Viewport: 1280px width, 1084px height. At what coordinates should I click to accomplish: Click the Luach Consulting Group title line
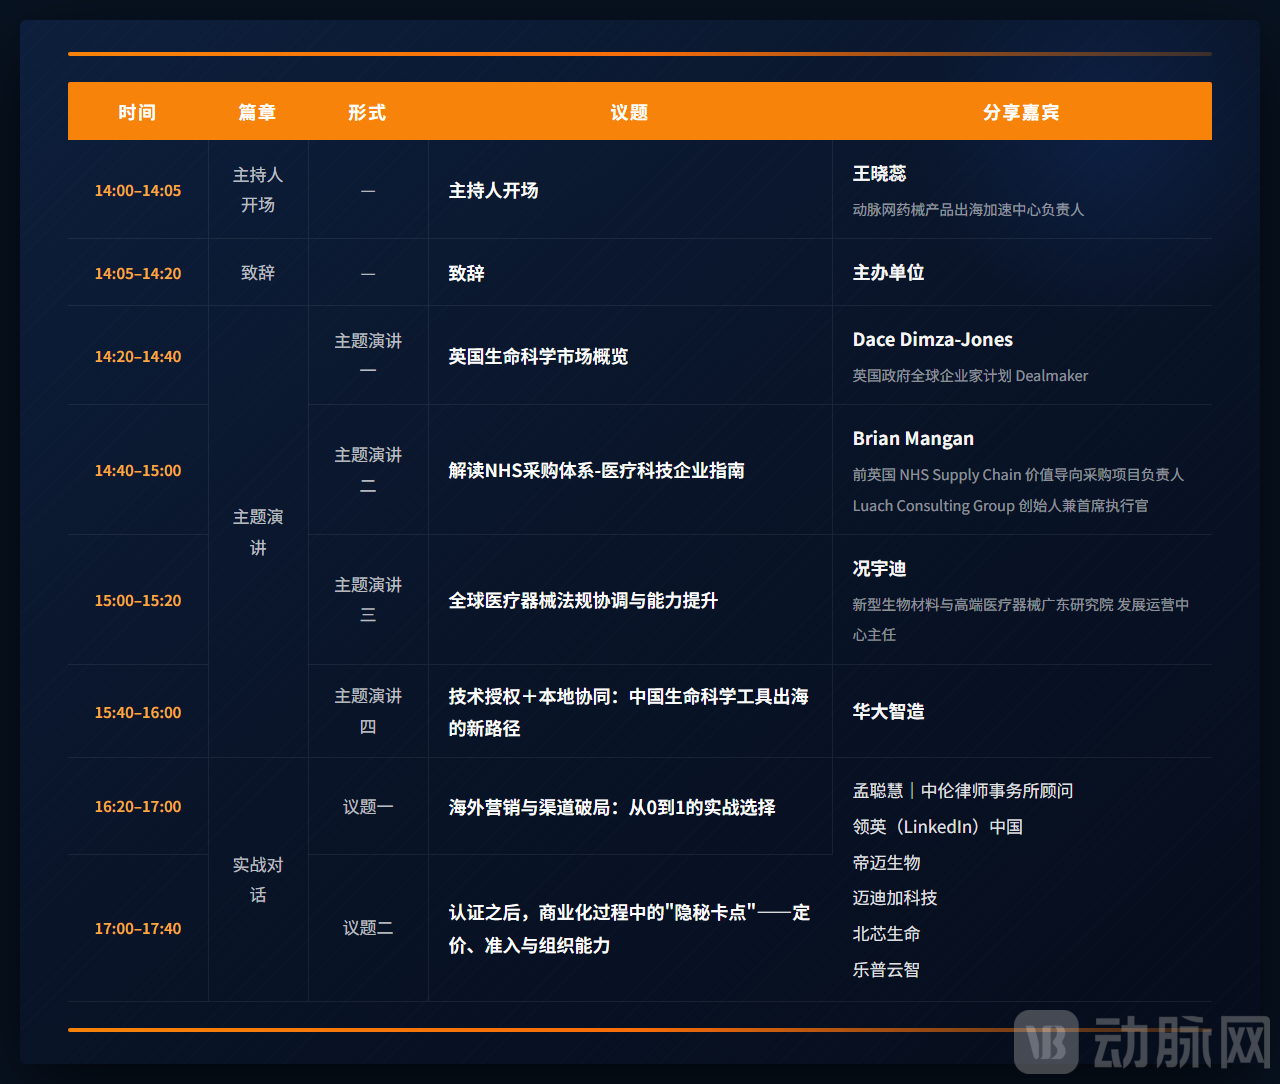1000,506
